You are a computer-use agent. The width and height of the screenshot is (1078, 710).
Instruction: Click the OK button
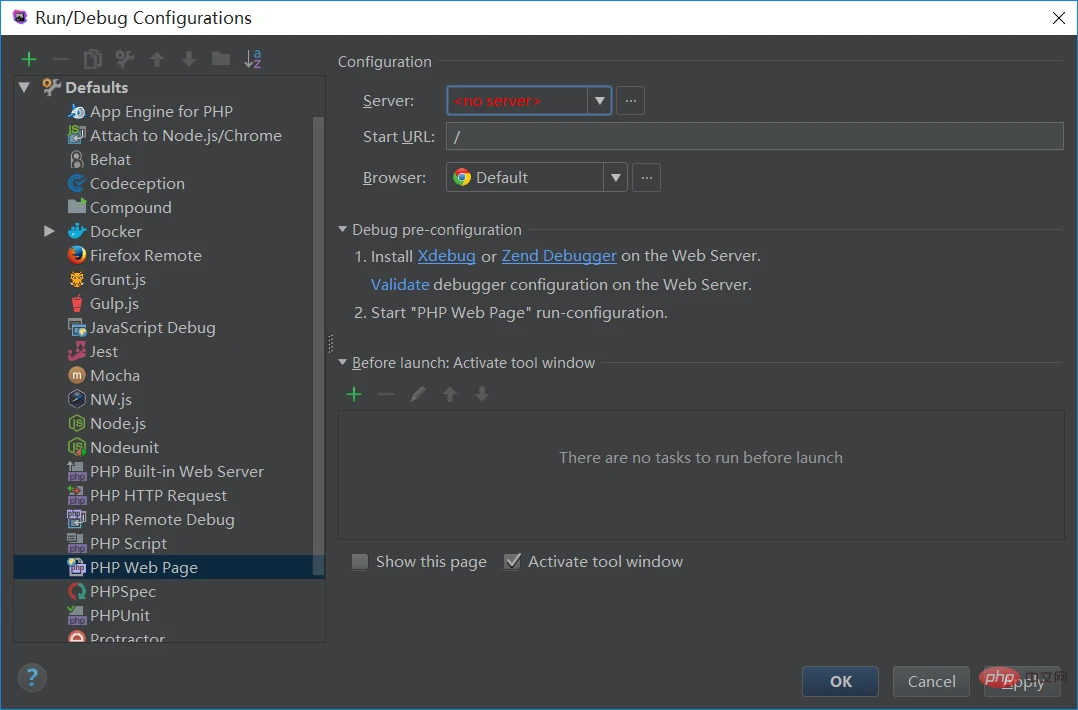[x=840, y=681]
